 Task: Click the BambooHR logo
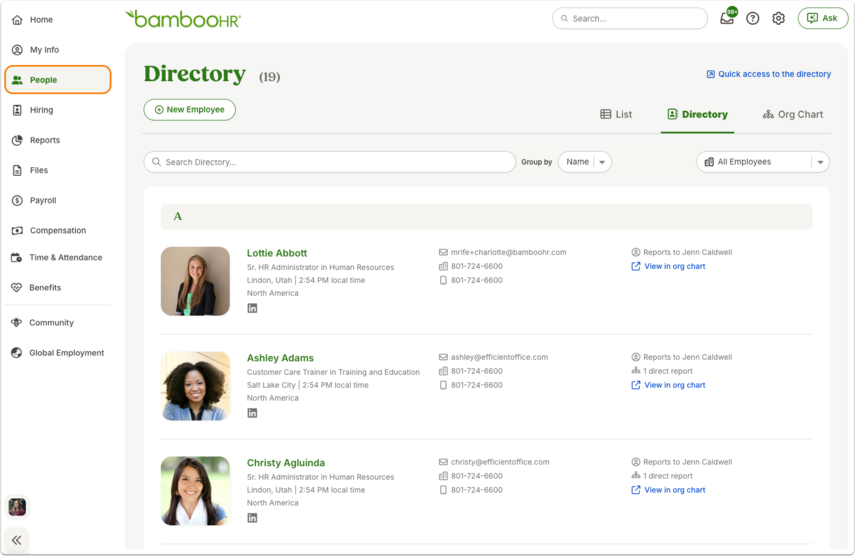pyautogui.click(x=183, y=19)
